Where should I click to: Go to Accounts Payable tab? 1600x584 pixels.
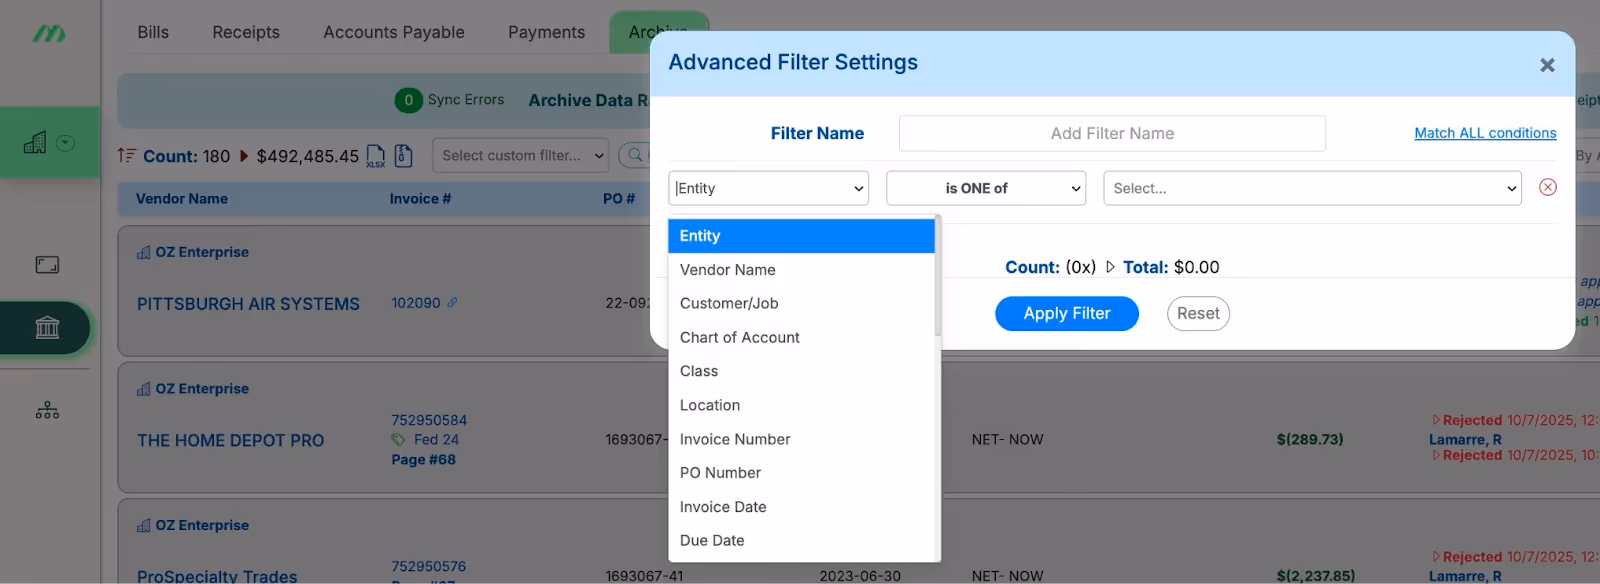[x=394, y=32]
